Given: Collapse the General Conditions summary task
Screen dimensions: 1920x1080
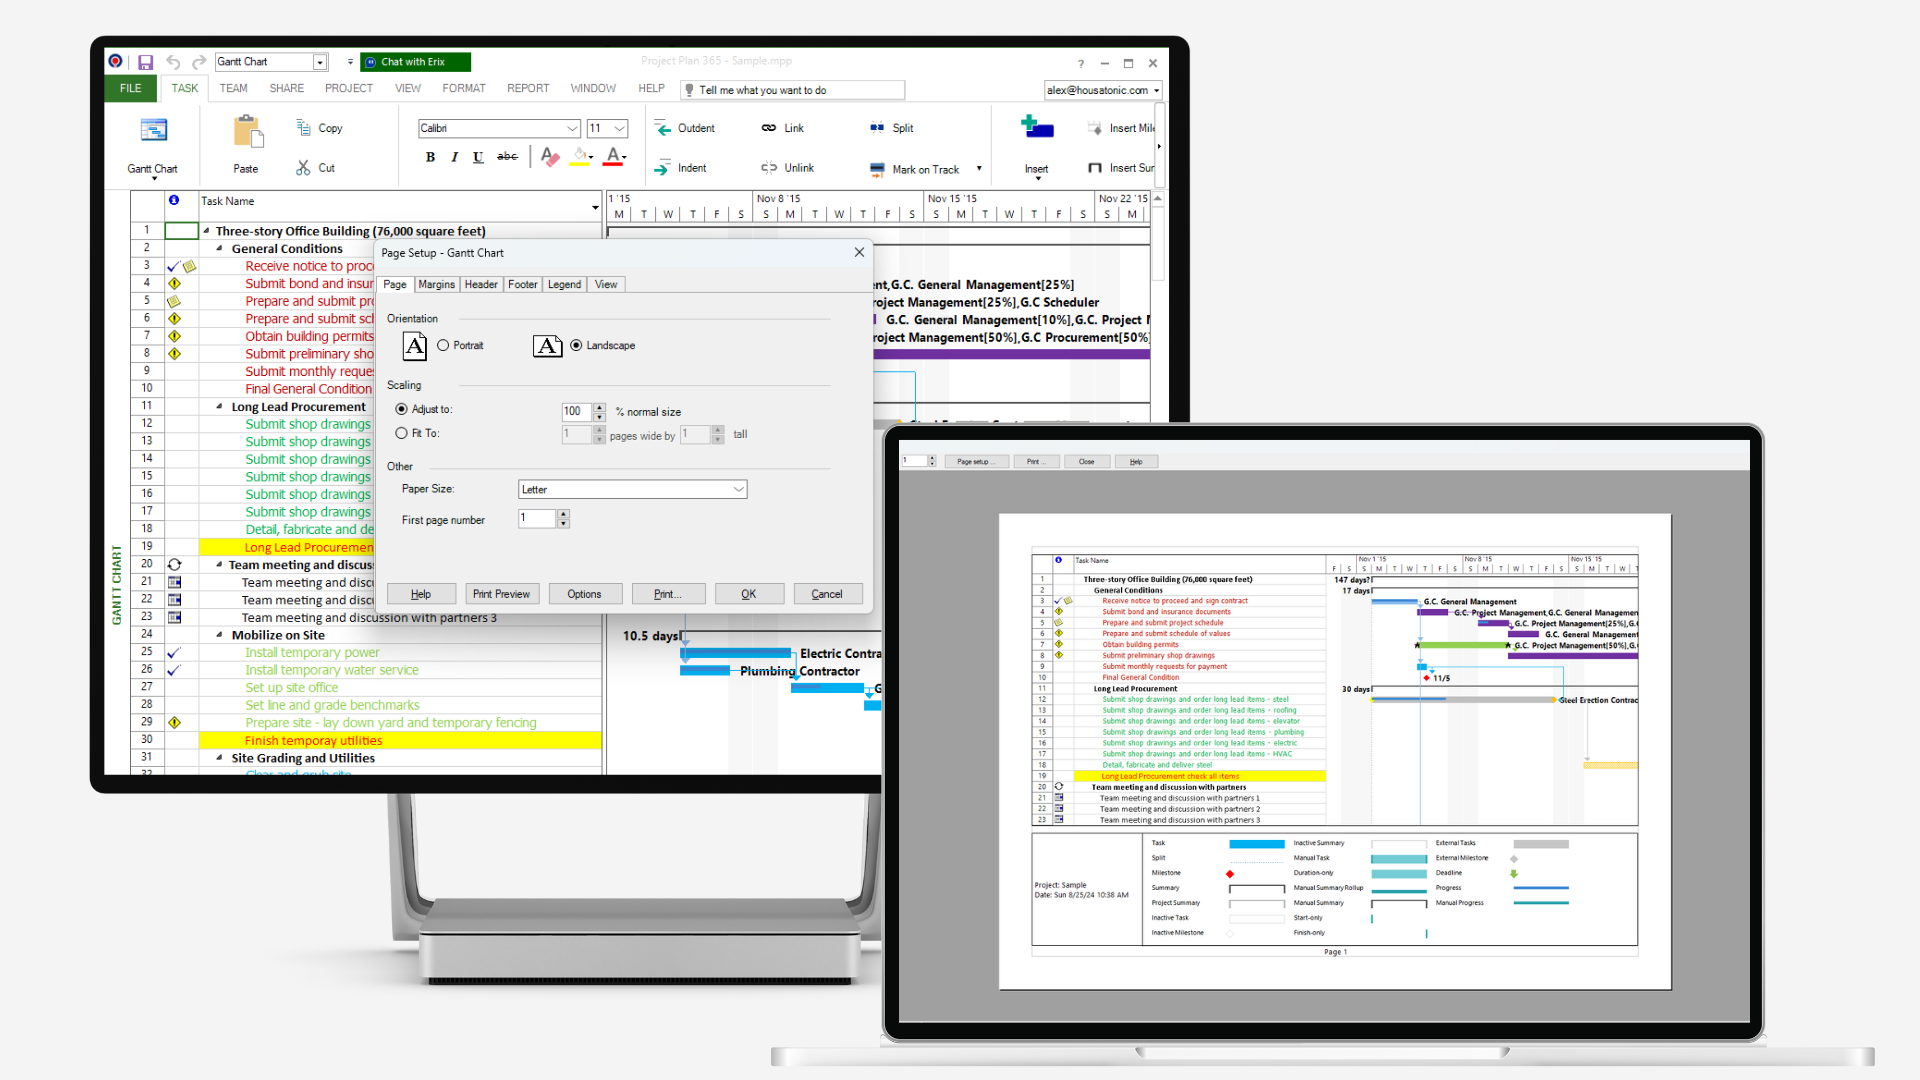Looking at the screenshot, I should (219, 248).
